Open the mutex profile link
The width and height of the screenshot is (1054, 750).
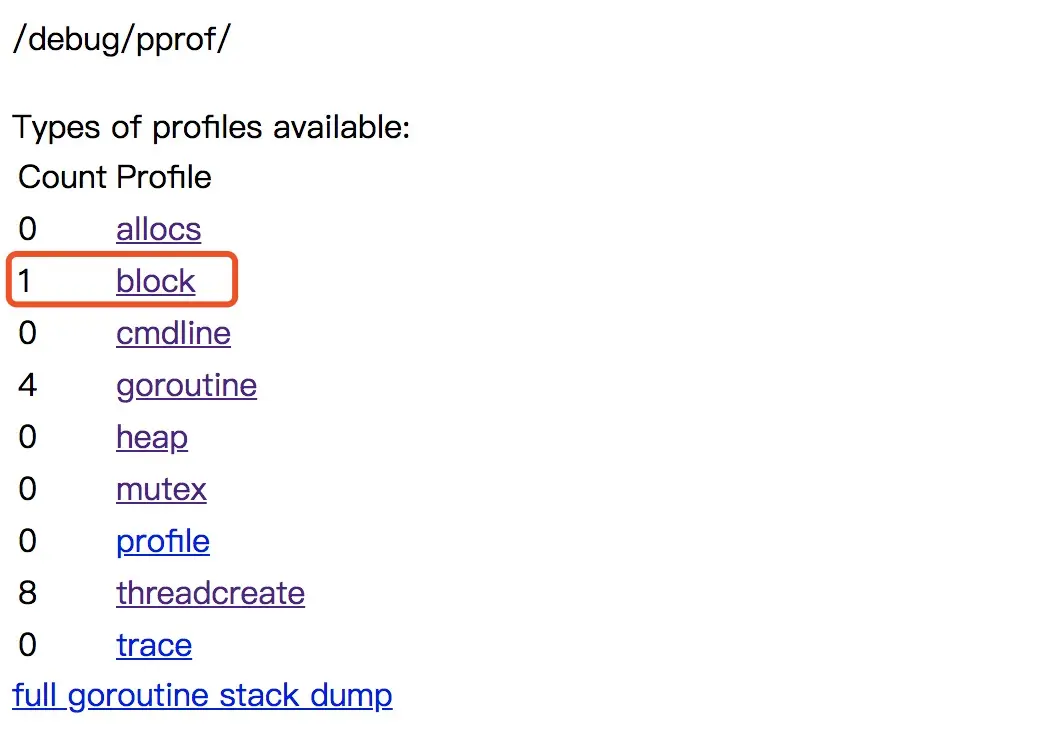[161, 490]
